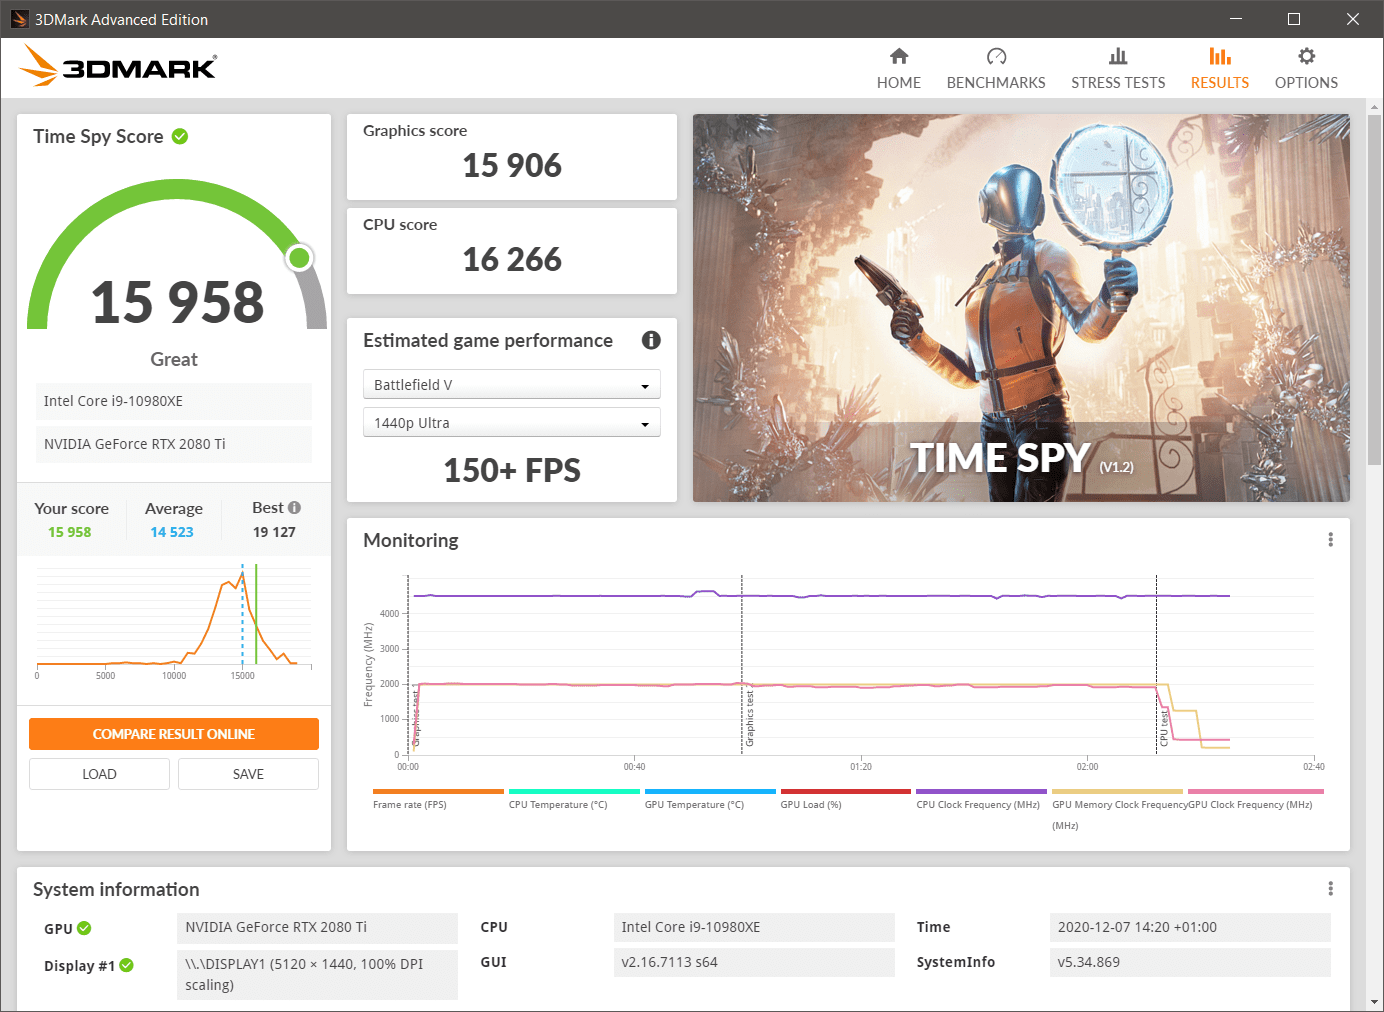Click the Best score 19 127

pos(274,532)
